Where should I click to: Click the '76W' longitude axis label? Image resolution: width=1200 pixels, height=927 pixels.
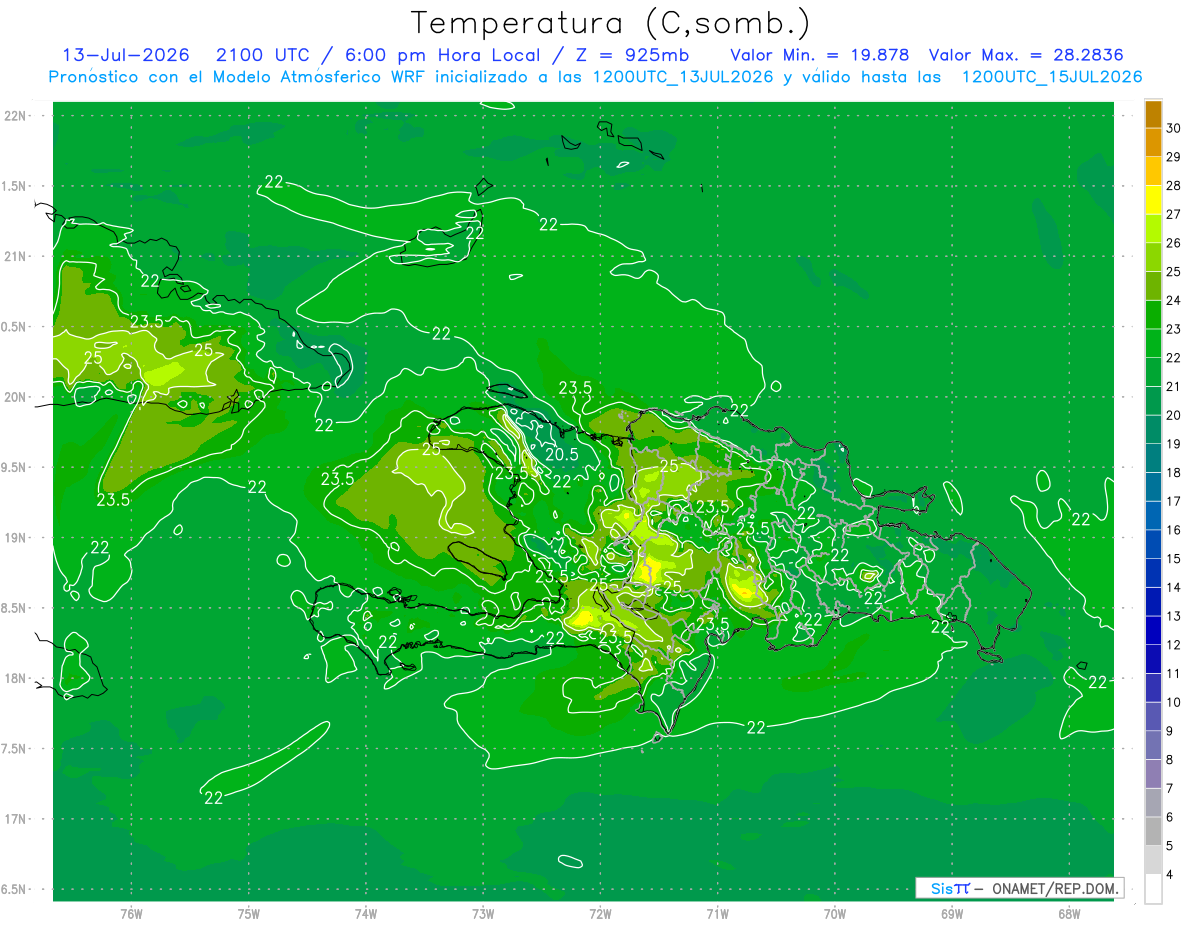tap(131, 914)
